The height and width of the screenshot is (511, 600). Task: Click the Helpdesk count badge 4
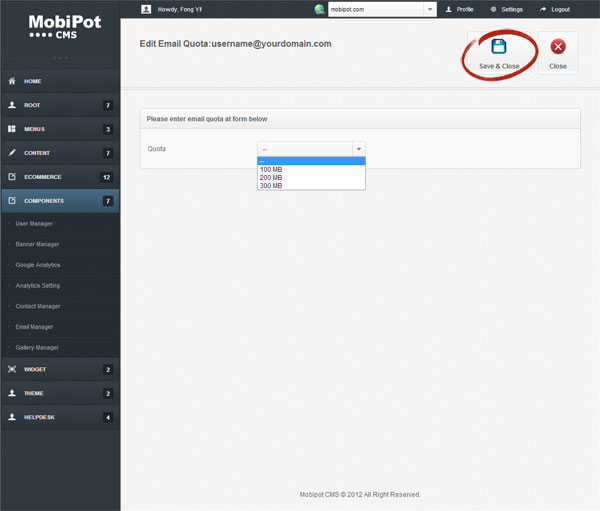108,417
